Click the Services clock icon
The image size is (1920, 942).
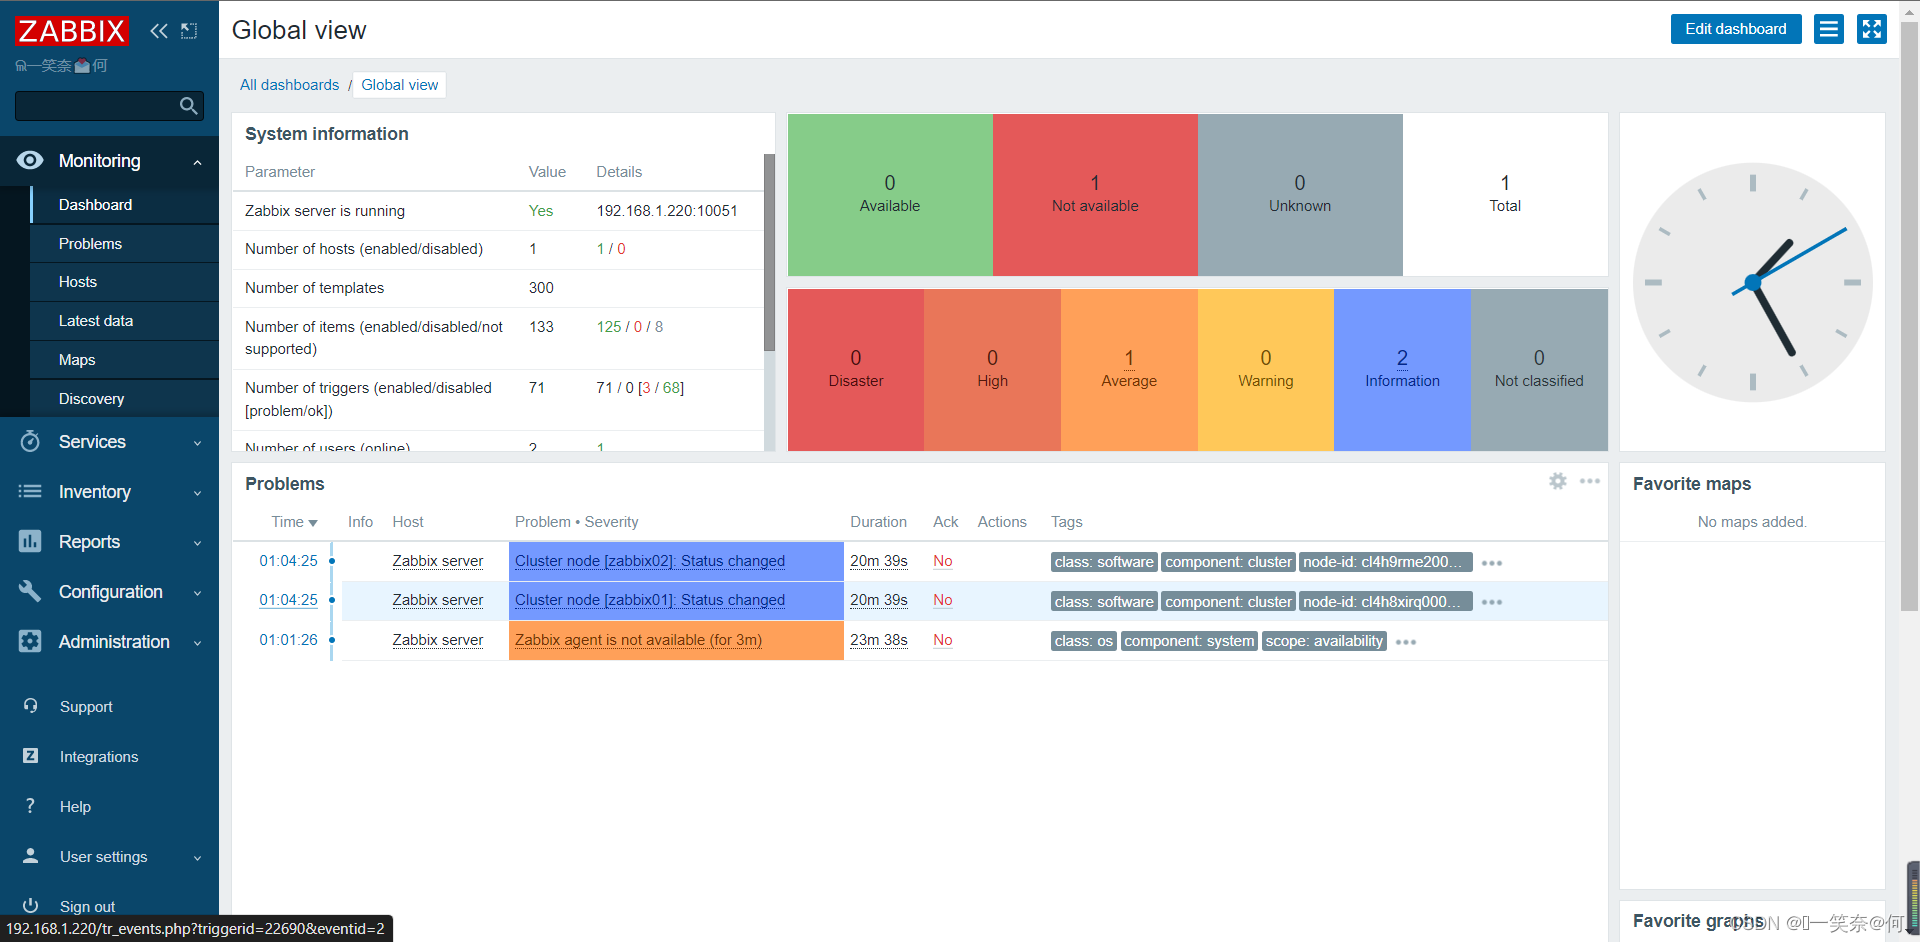coord(30,442)
